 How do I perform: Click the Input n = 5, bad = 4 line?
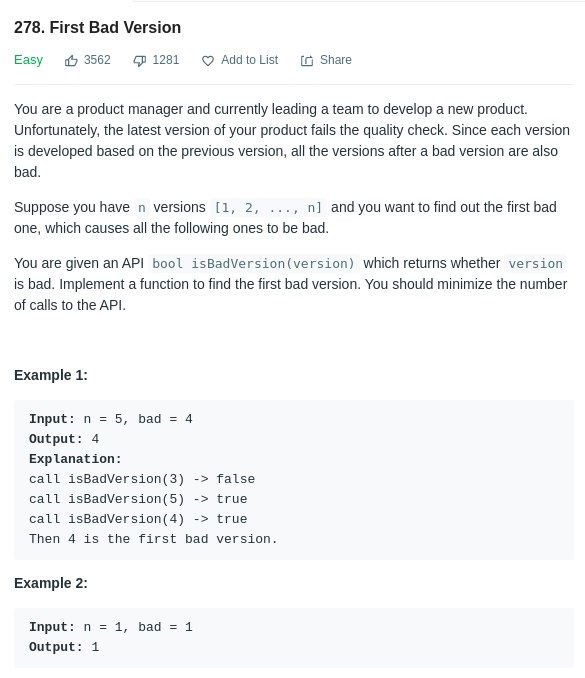(x=111, y=419)
